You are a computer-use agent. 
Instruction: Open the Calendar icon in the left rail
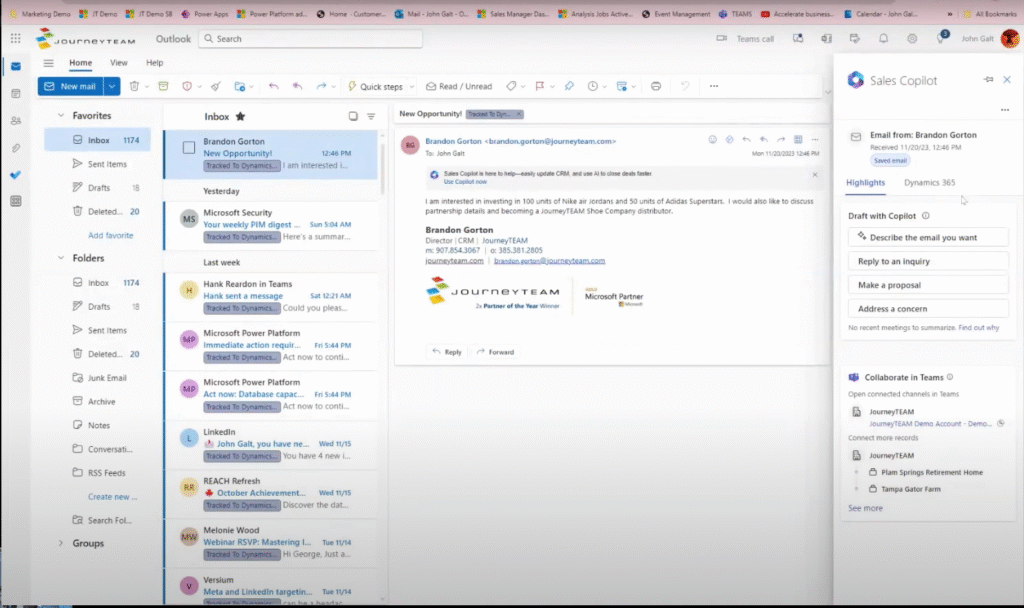pyautogui.click(x=15, y=93)
